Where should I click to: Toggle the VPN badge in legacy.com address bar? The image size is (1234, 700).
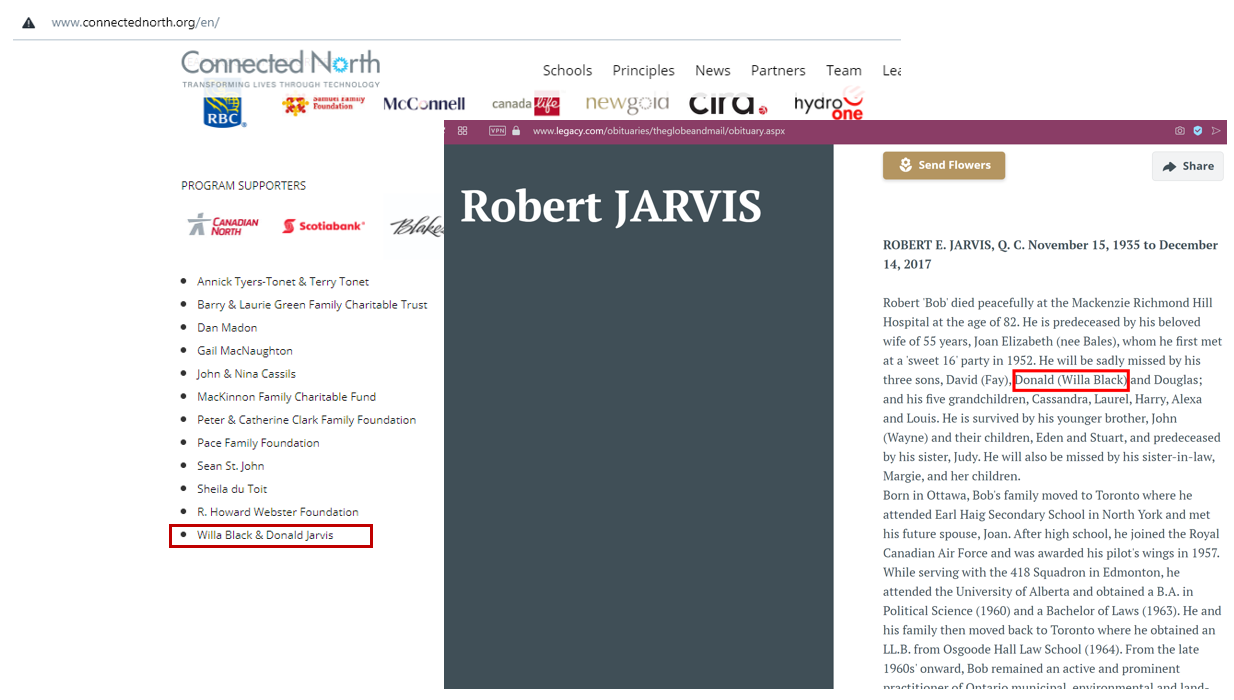pyautogui.click(x=497, y=131)
